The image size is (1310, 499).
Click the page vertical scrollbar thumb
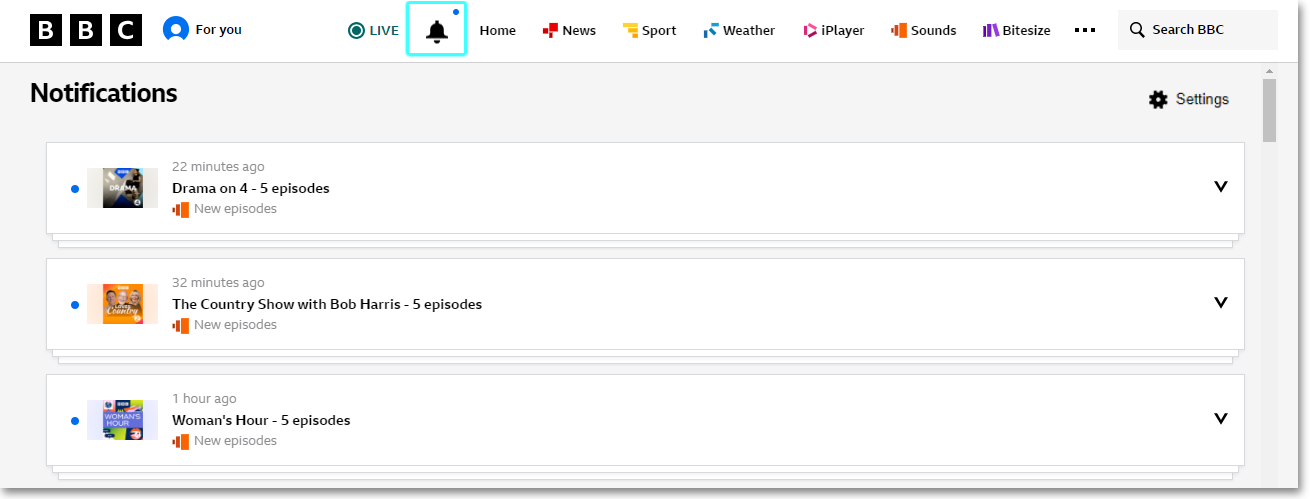tap(1270, 110)
